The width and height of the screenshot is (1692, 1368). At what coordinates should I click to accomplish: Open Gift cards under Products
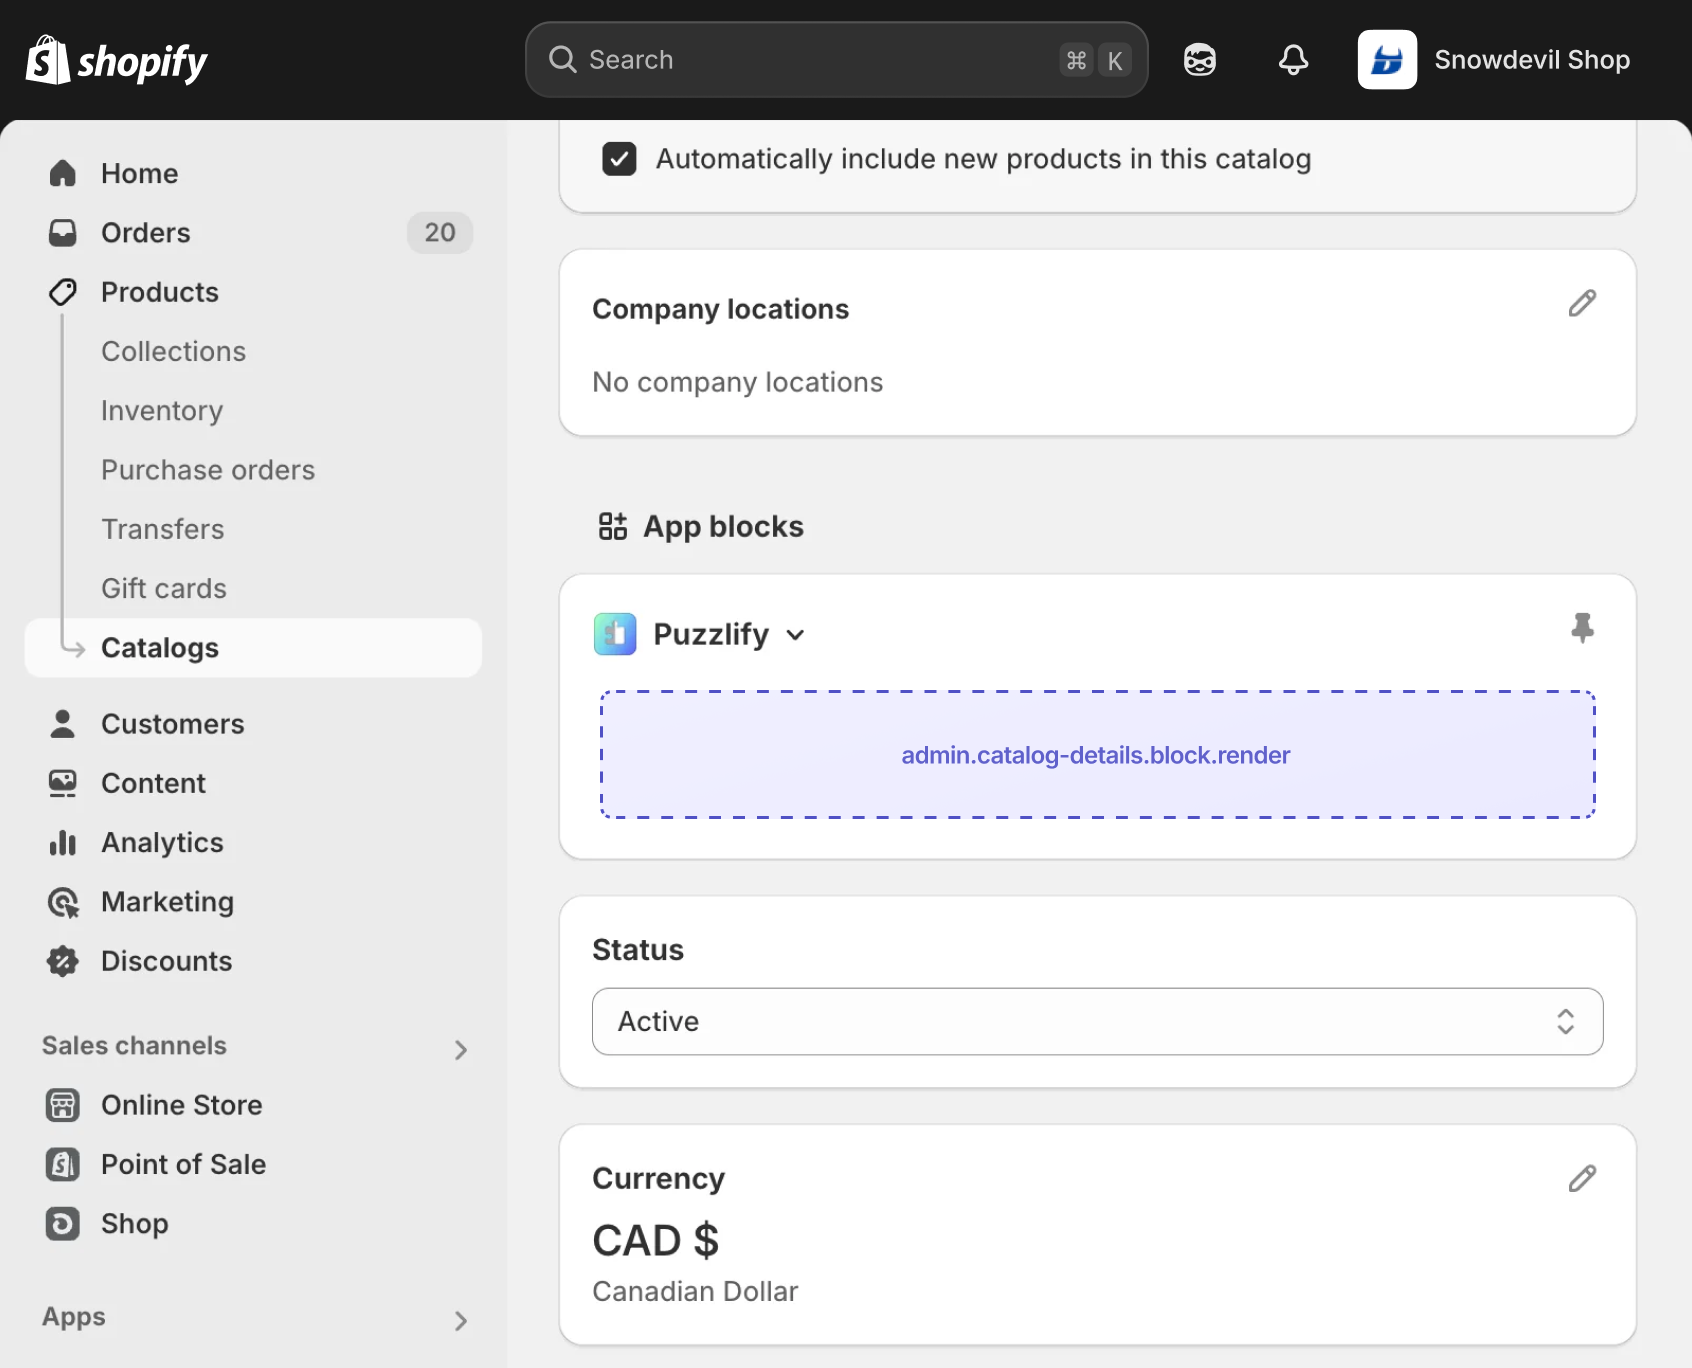pos(164,588)
